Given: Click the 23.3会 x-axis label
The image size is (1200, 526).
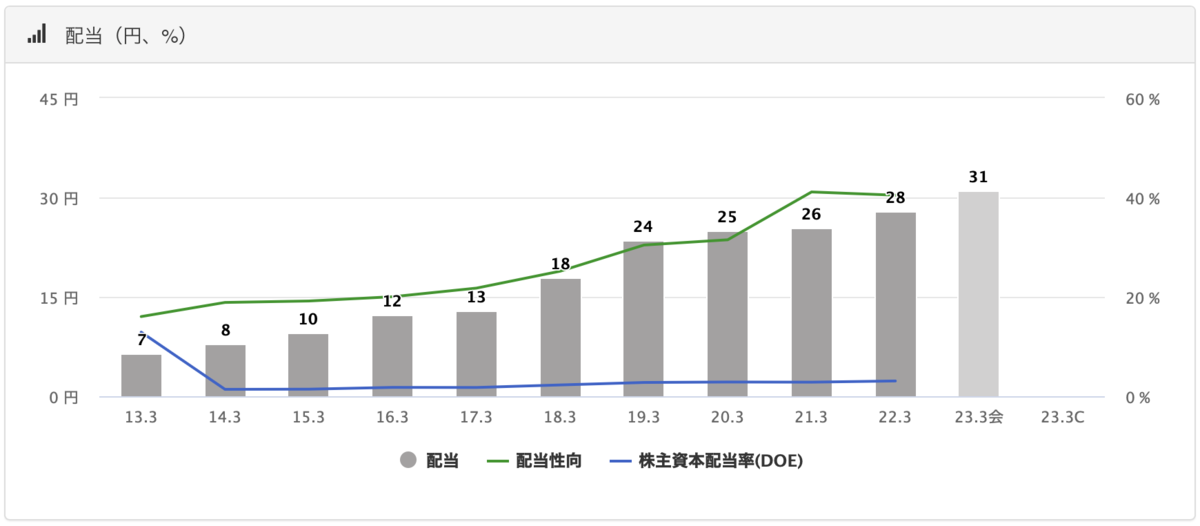Looking at the screenshot, I should click(978, 418).
